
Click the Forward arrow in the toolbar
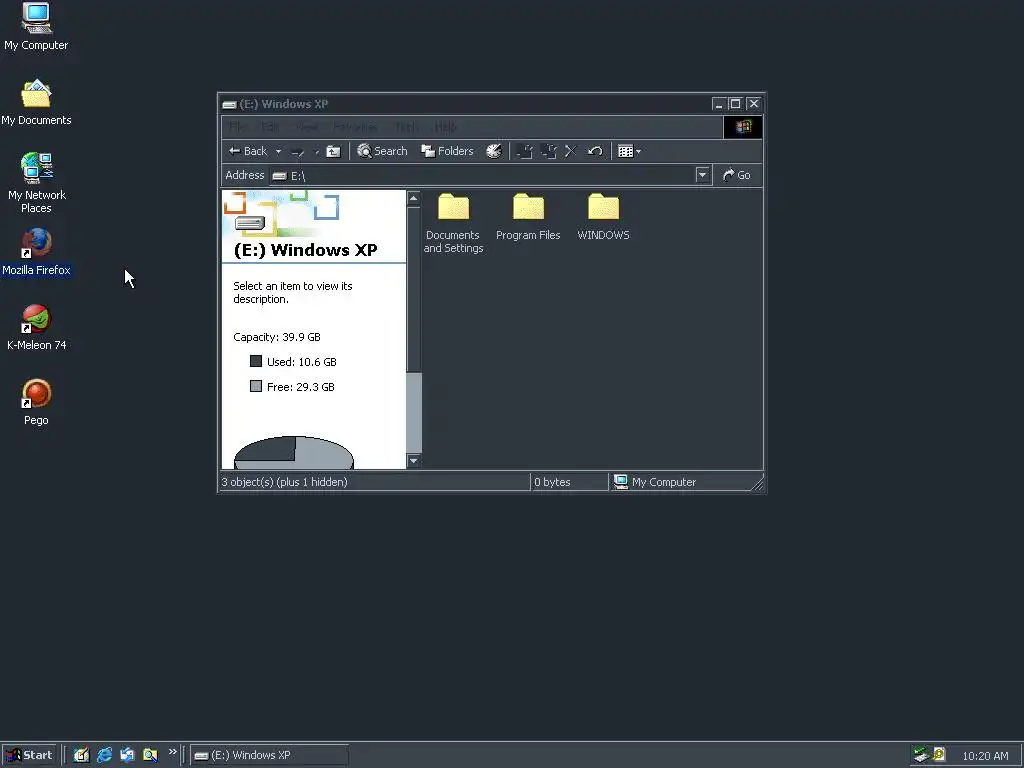tap(298, 152)
